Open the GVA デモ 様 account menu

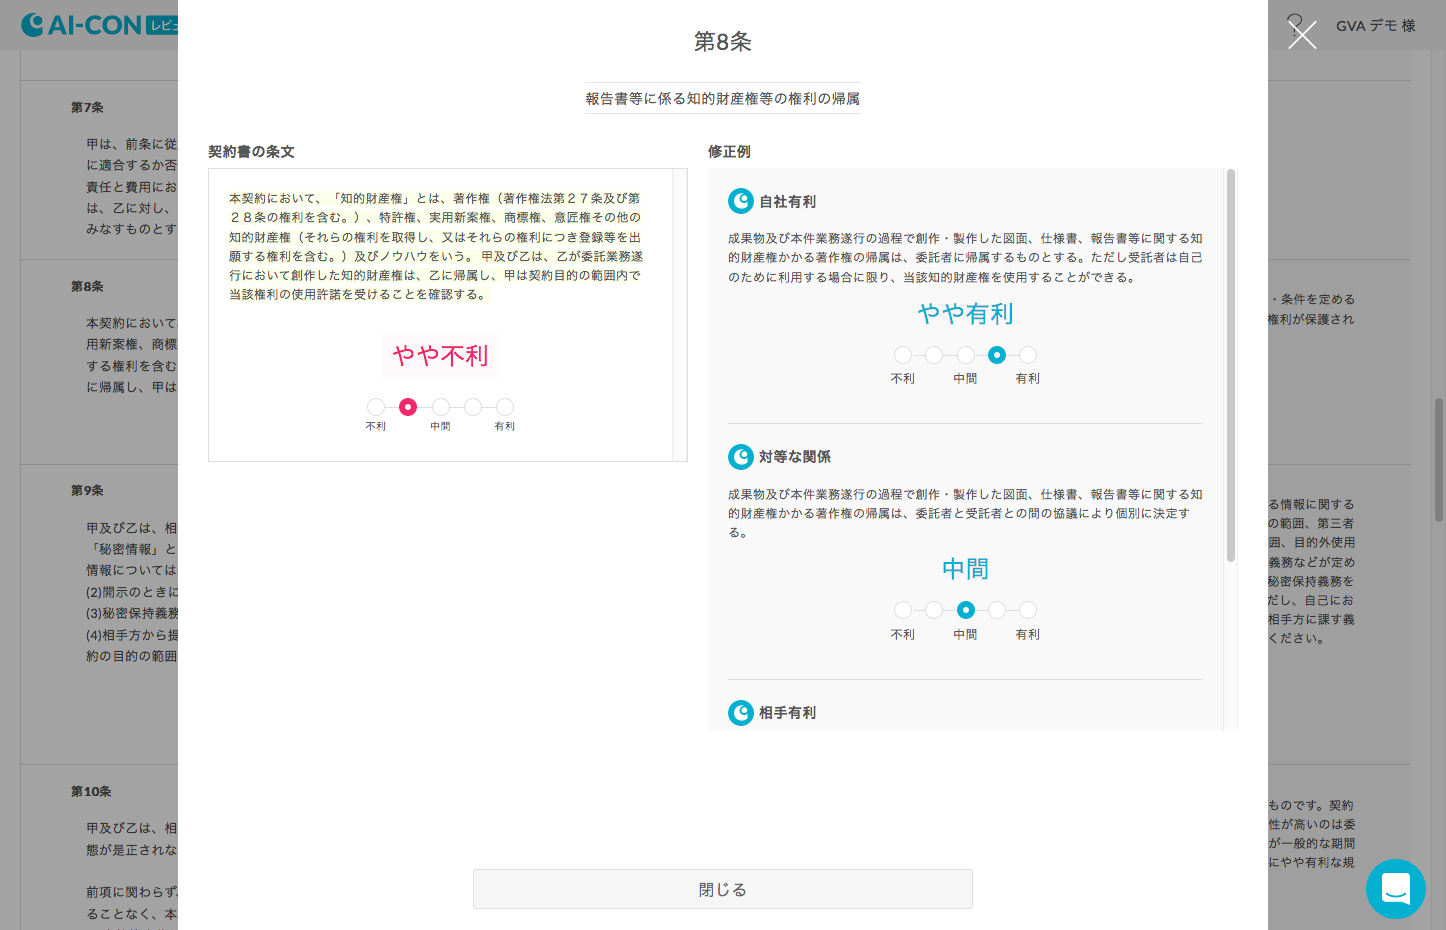pyautogui.click(x=1375, y=26)
